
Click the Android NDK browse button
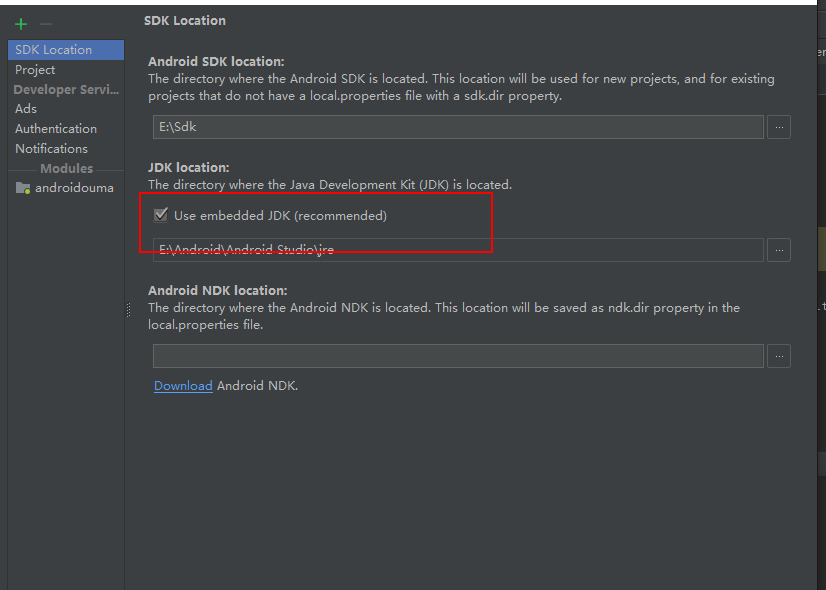point(779,355)
